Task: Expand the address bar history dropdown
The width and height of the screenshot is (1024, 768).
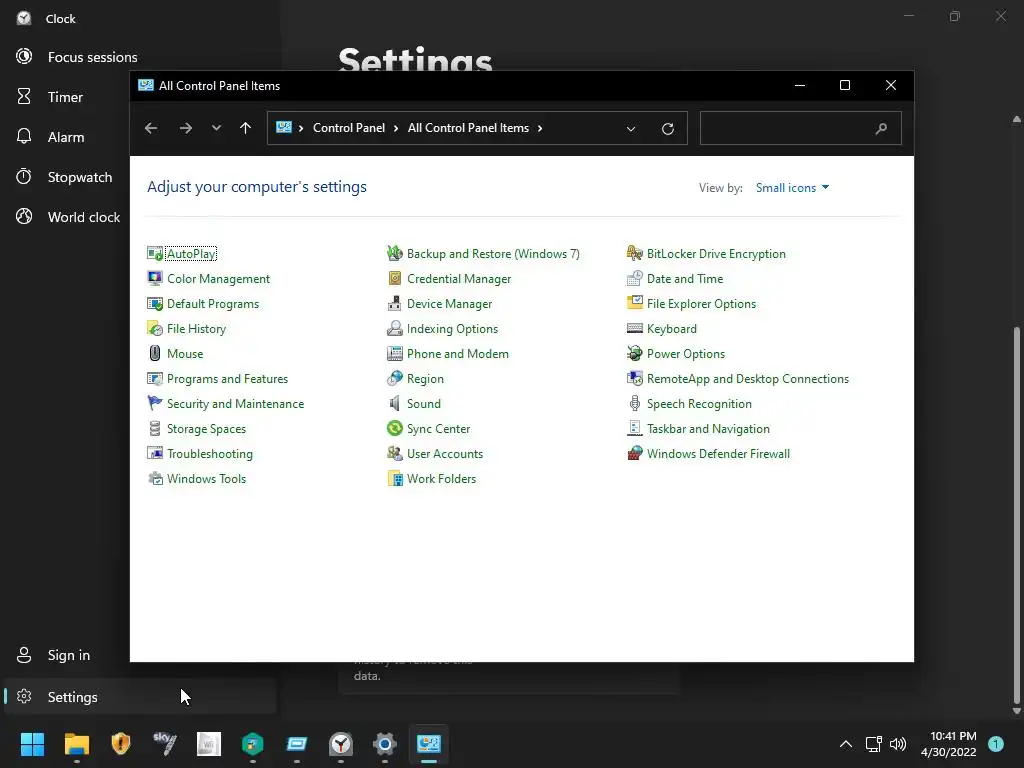Action: (631, 129)
